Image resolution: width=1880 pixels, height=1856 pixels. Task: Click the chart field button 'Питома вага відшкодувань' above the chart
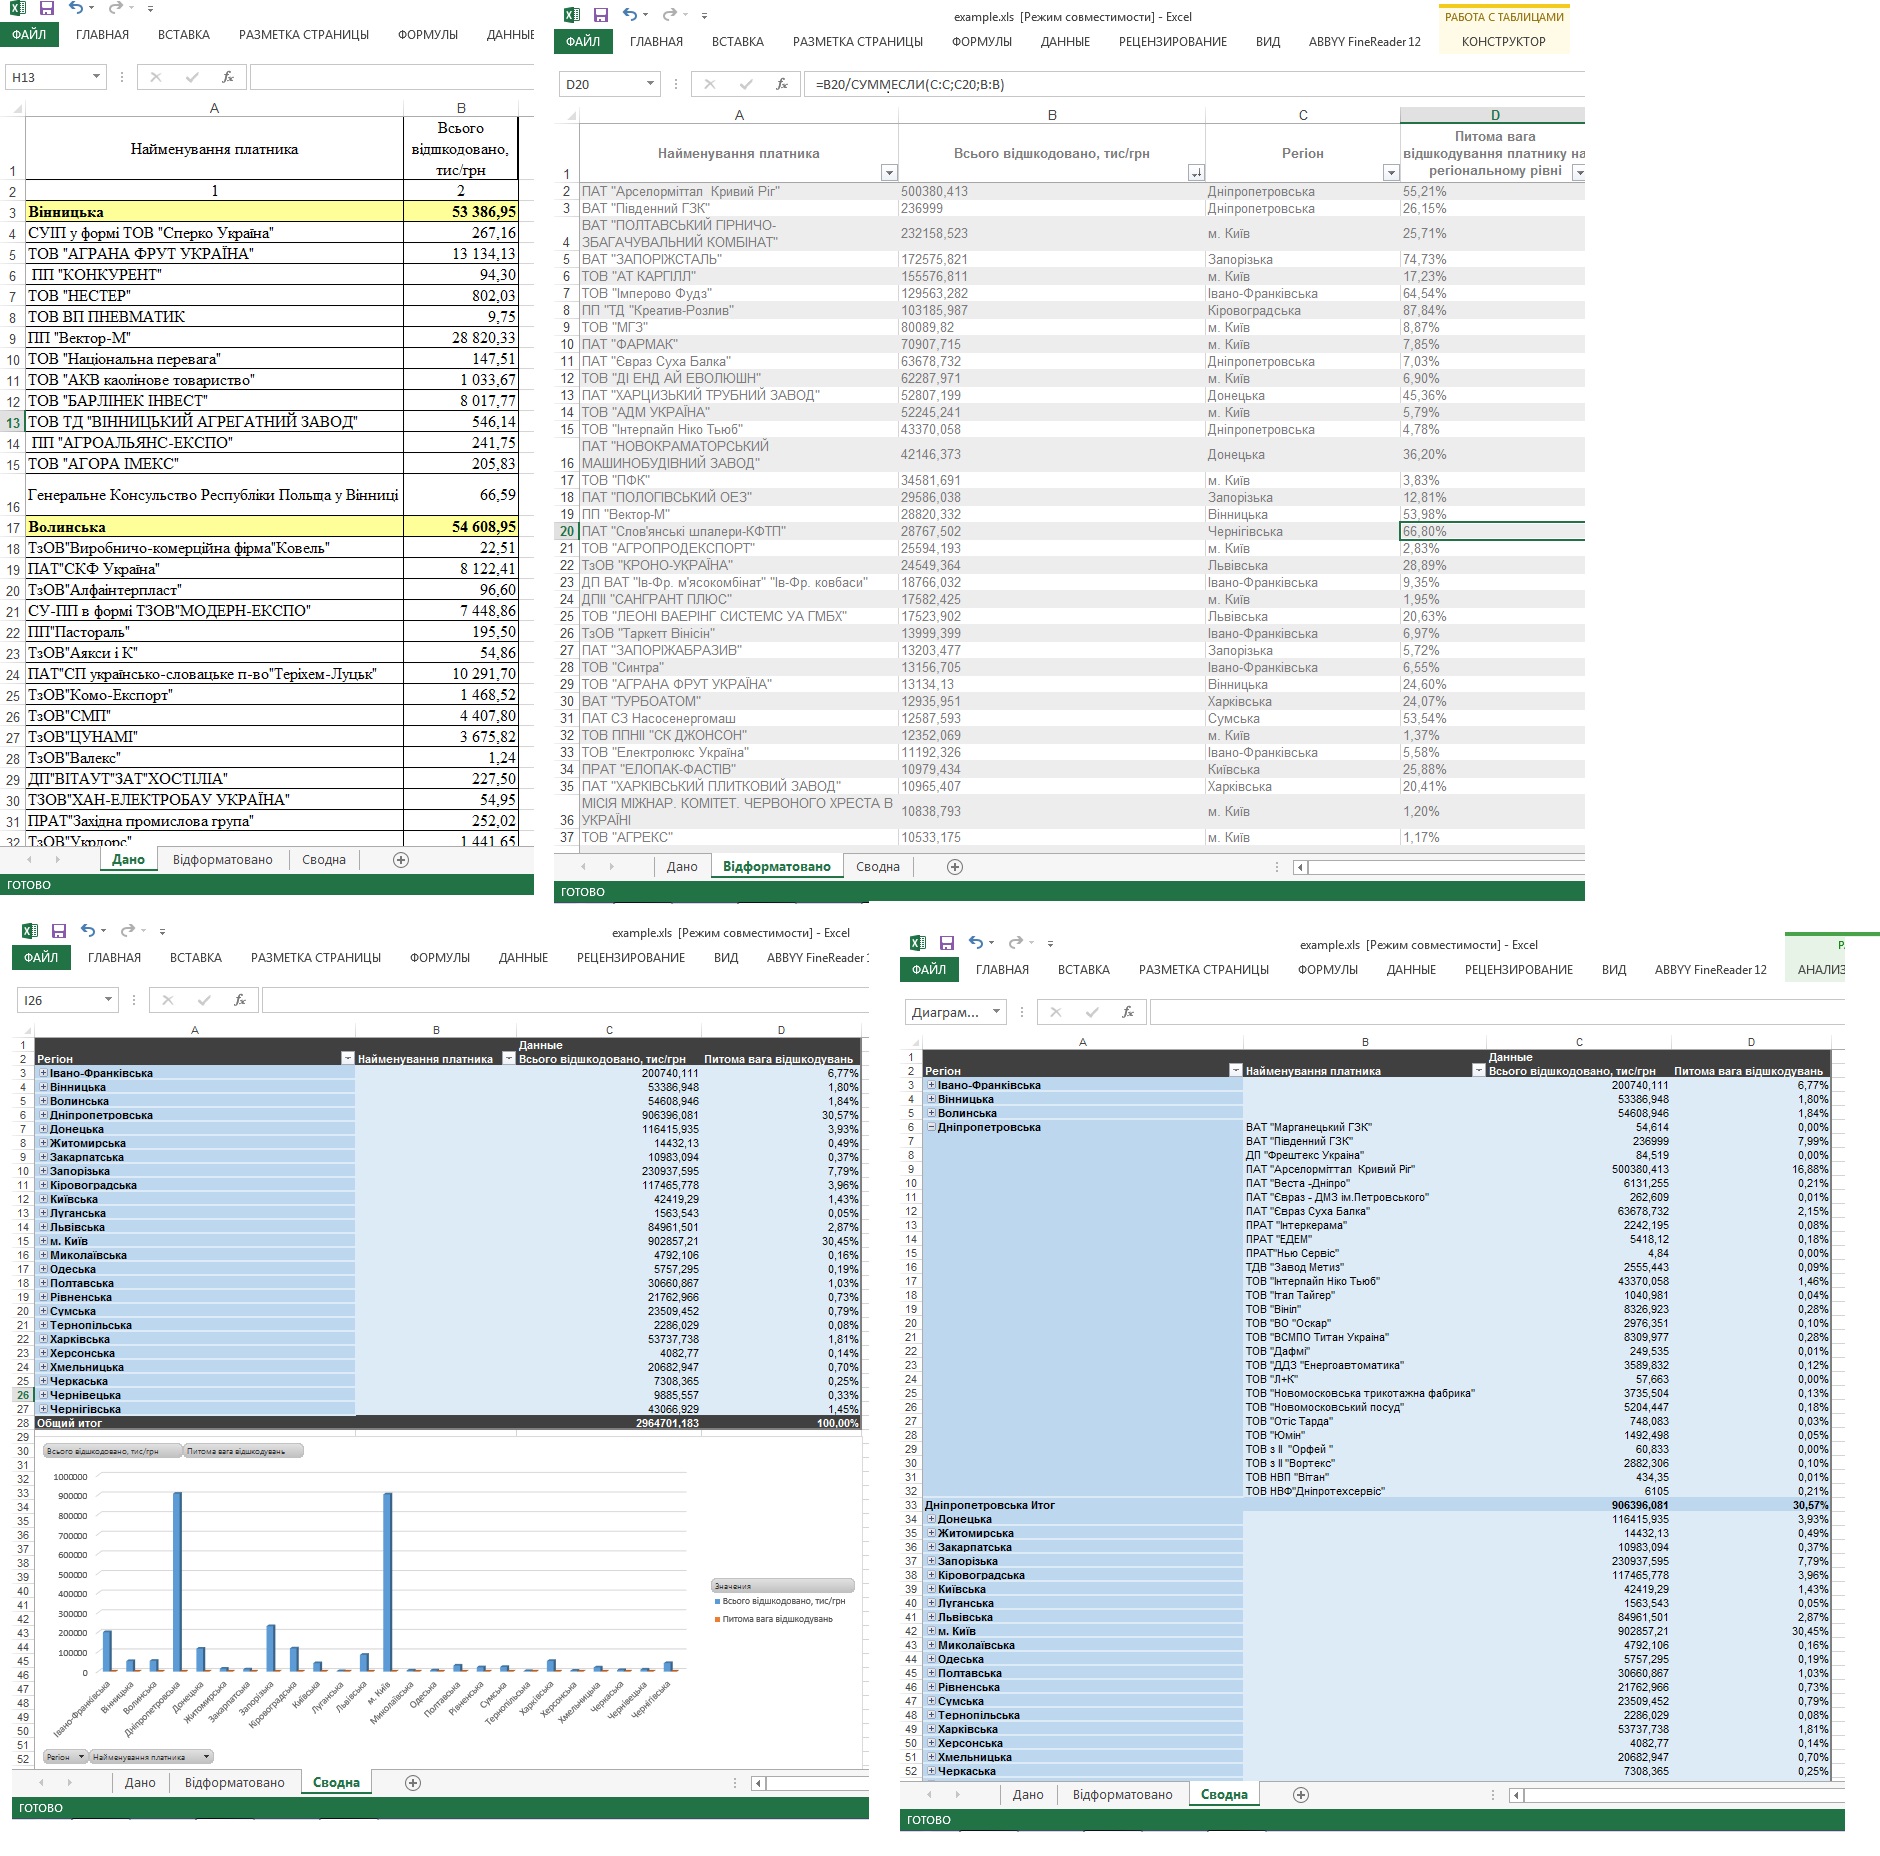tap(243, 1450)
